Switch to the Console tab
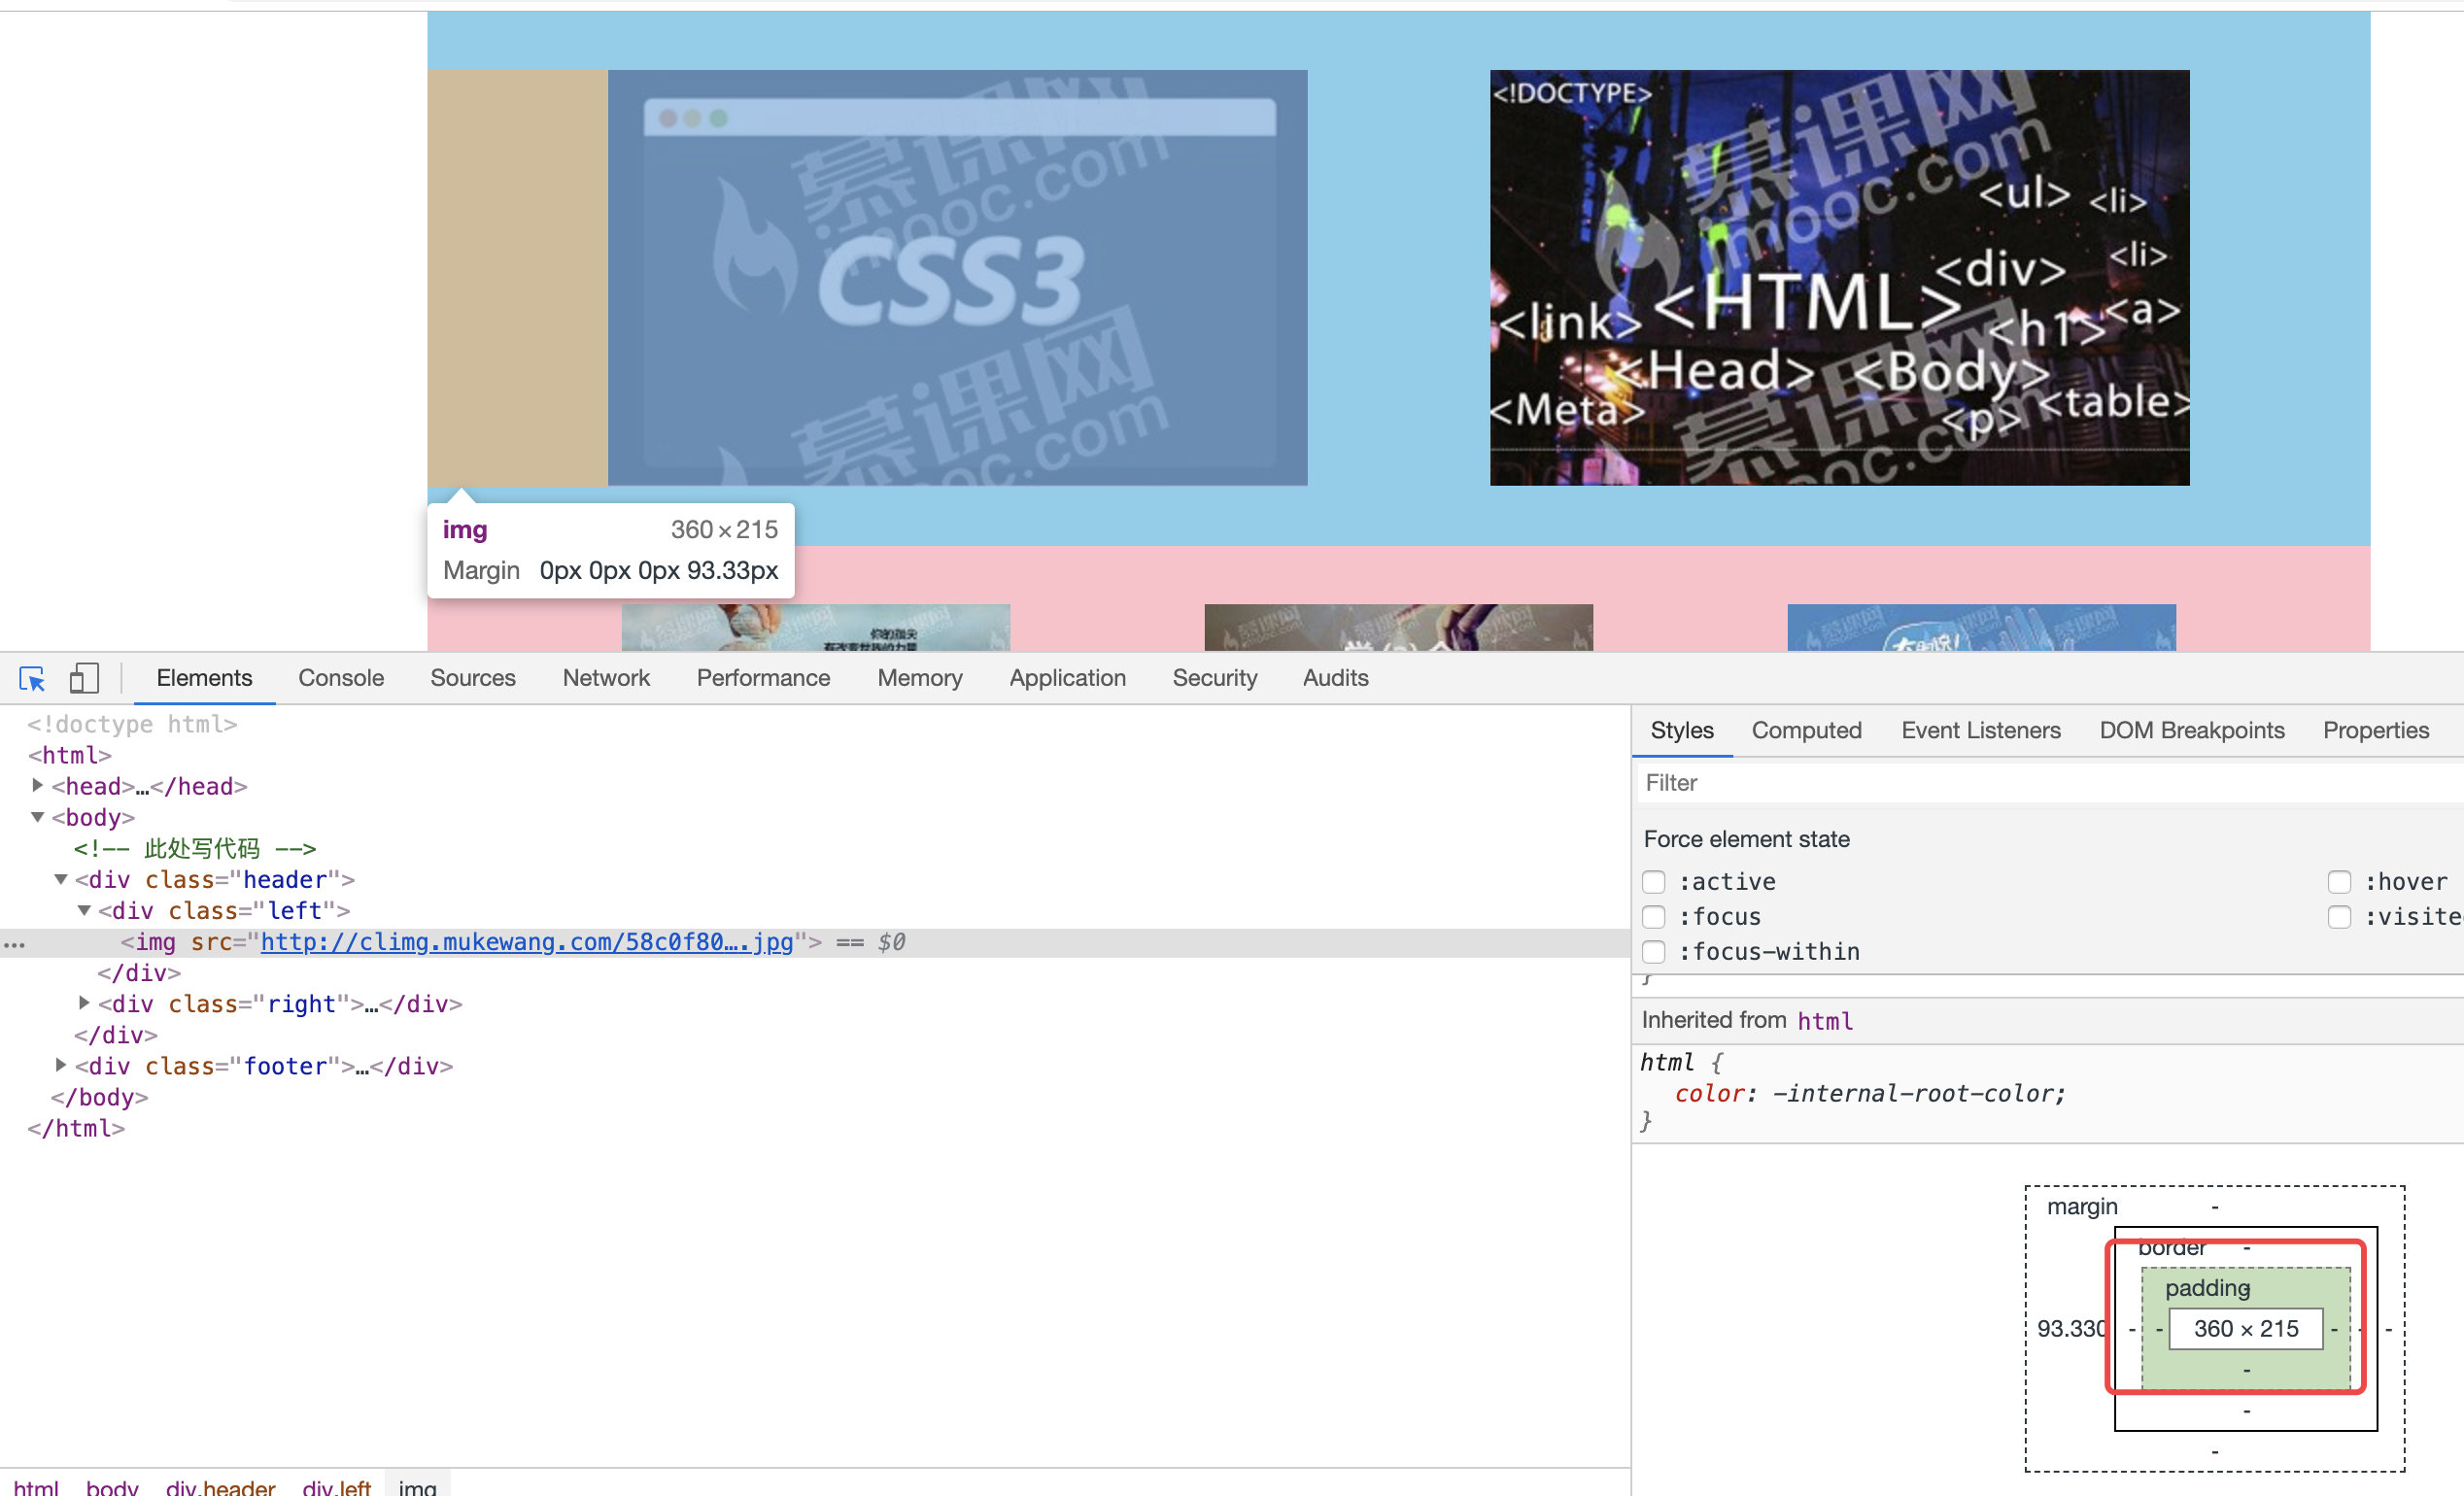Viewport: 2464px width, 1496px height. click(x=341, y=678)
